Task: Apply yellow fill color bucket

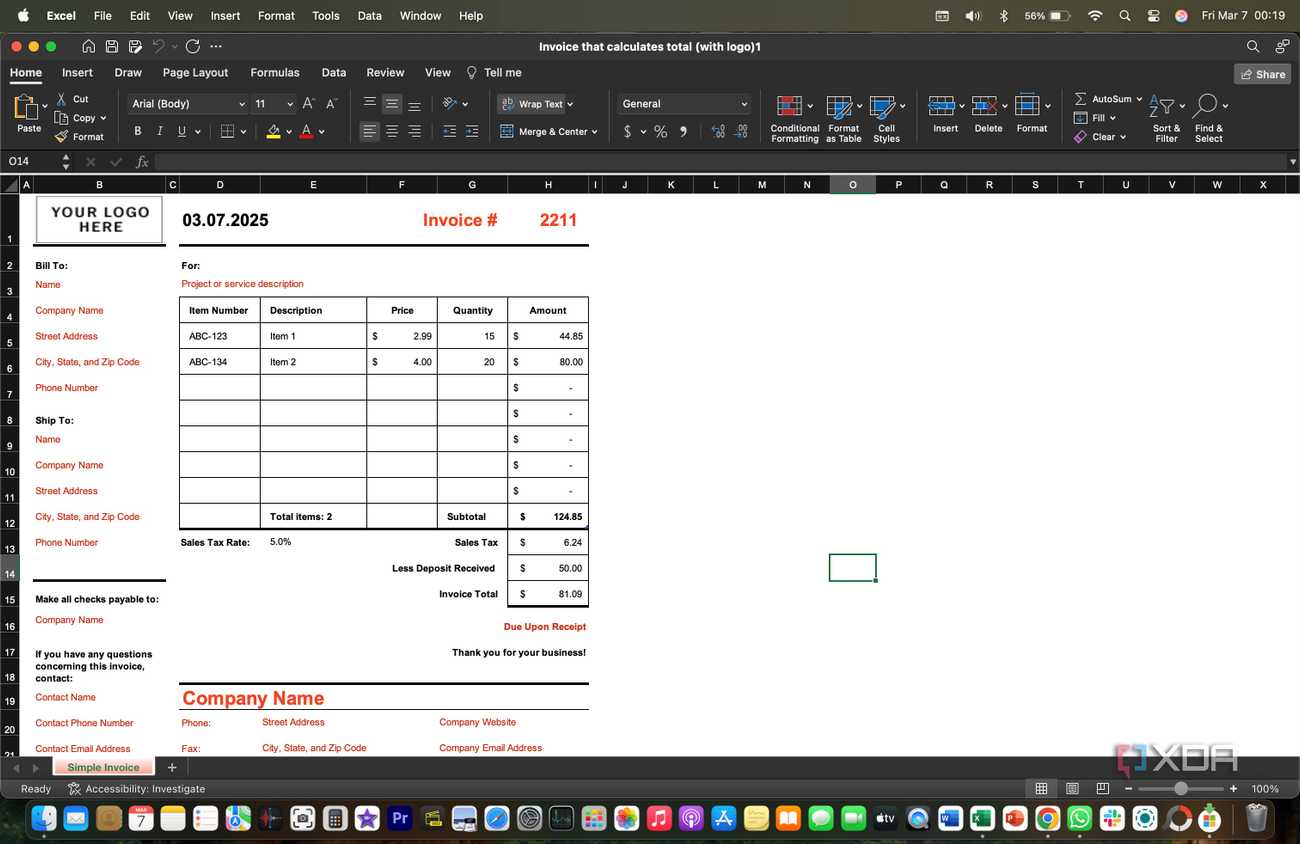Action: point(274,131)
